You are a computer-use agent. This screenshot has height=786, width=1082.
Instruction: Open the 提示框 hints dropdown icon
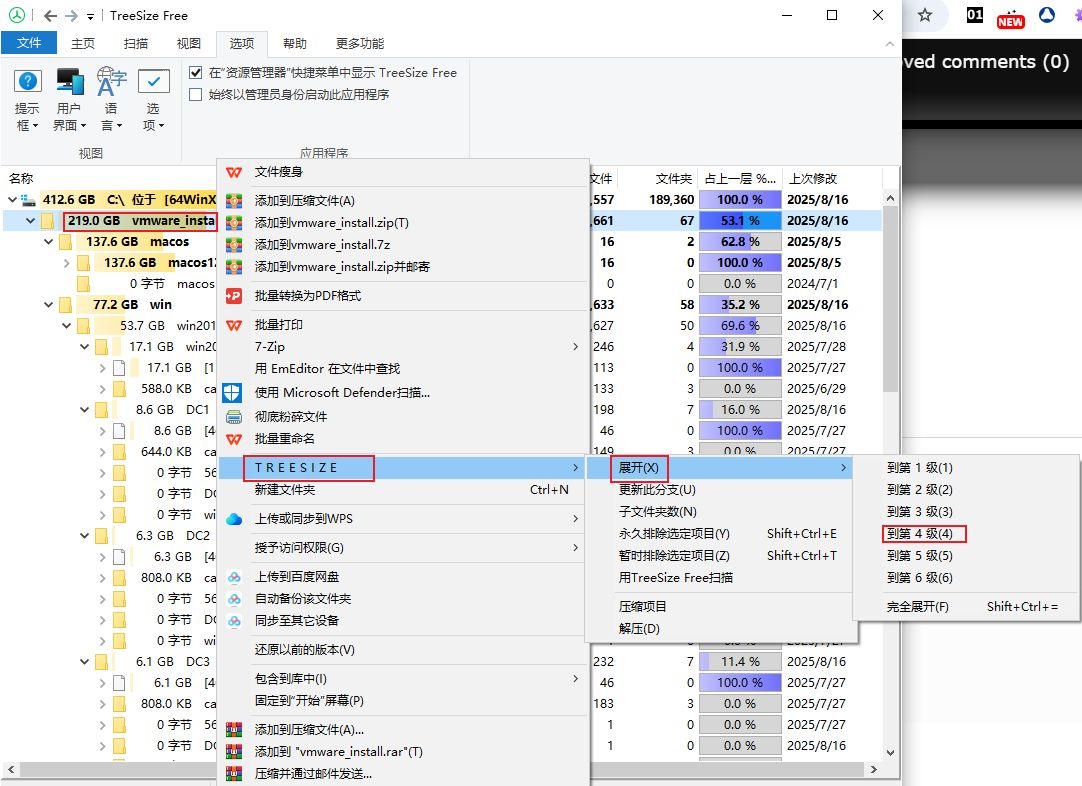tap(28, 81)
